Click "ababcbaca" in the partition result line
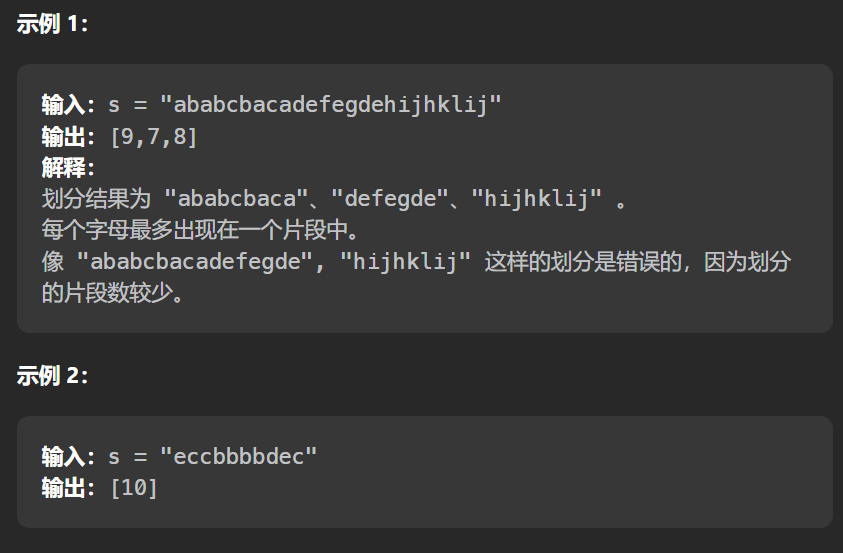Image resolution: width=843 pixels, height=553 pixels. pyautogui.click(x=236, y=198)
